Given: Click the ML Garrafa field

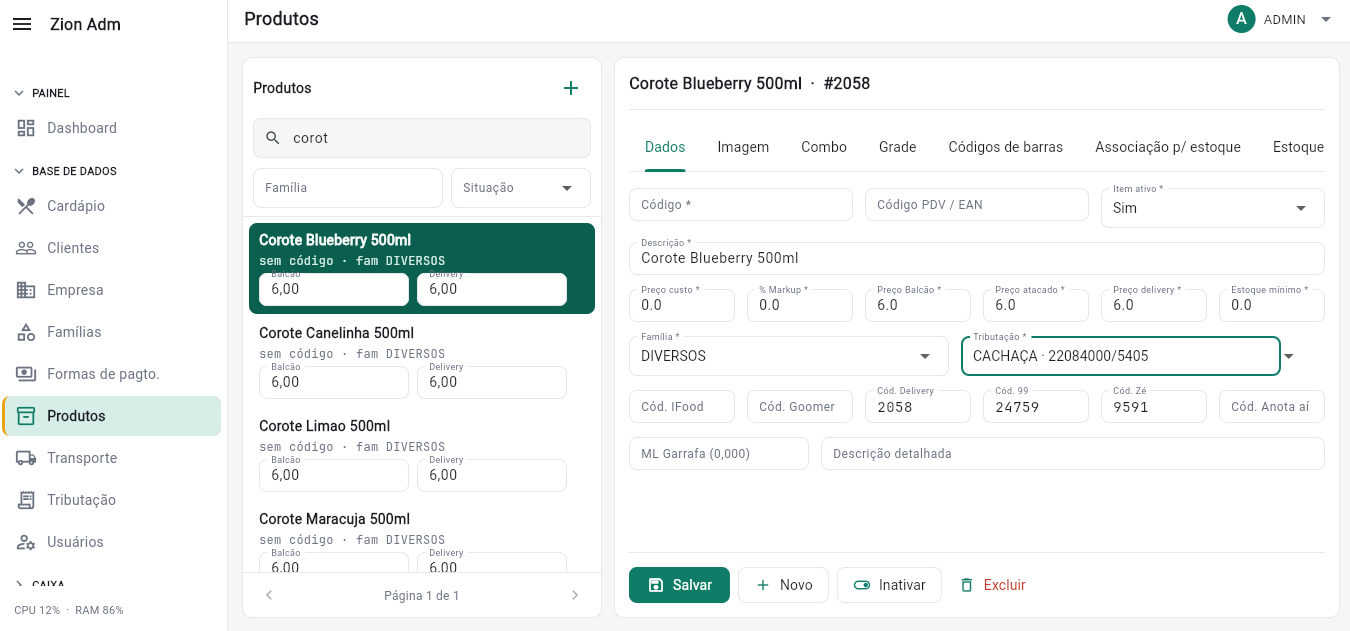Looking at the screenshot, I should coord(719,453).
